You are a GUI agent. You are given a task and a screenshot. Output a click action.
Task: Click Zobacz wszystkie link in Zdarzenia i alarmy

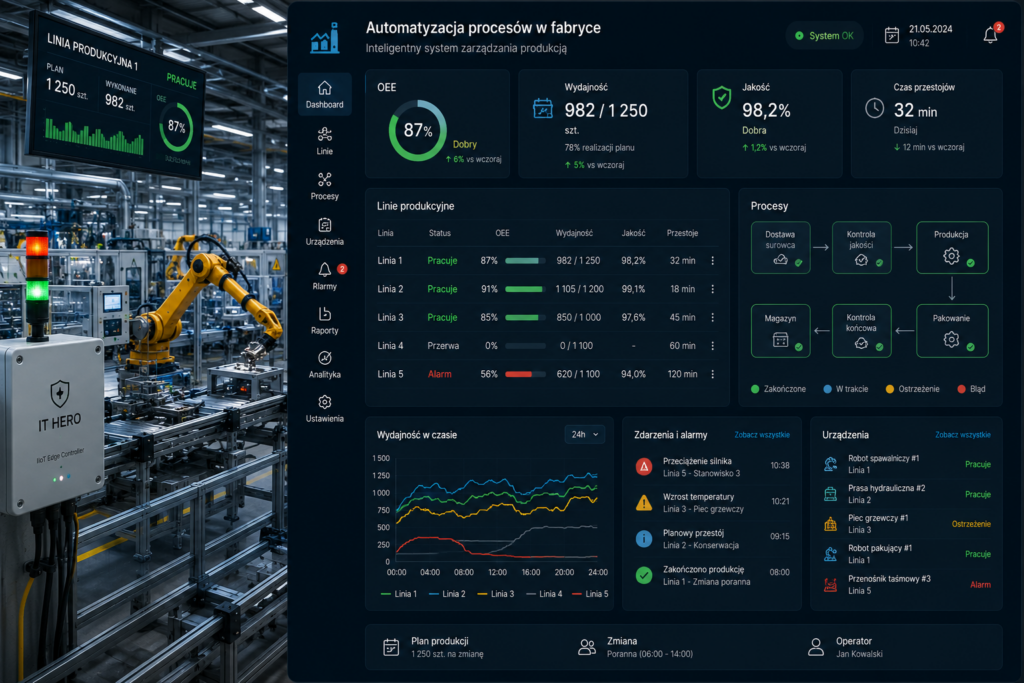pyautogui.click(x=761, y=435)
